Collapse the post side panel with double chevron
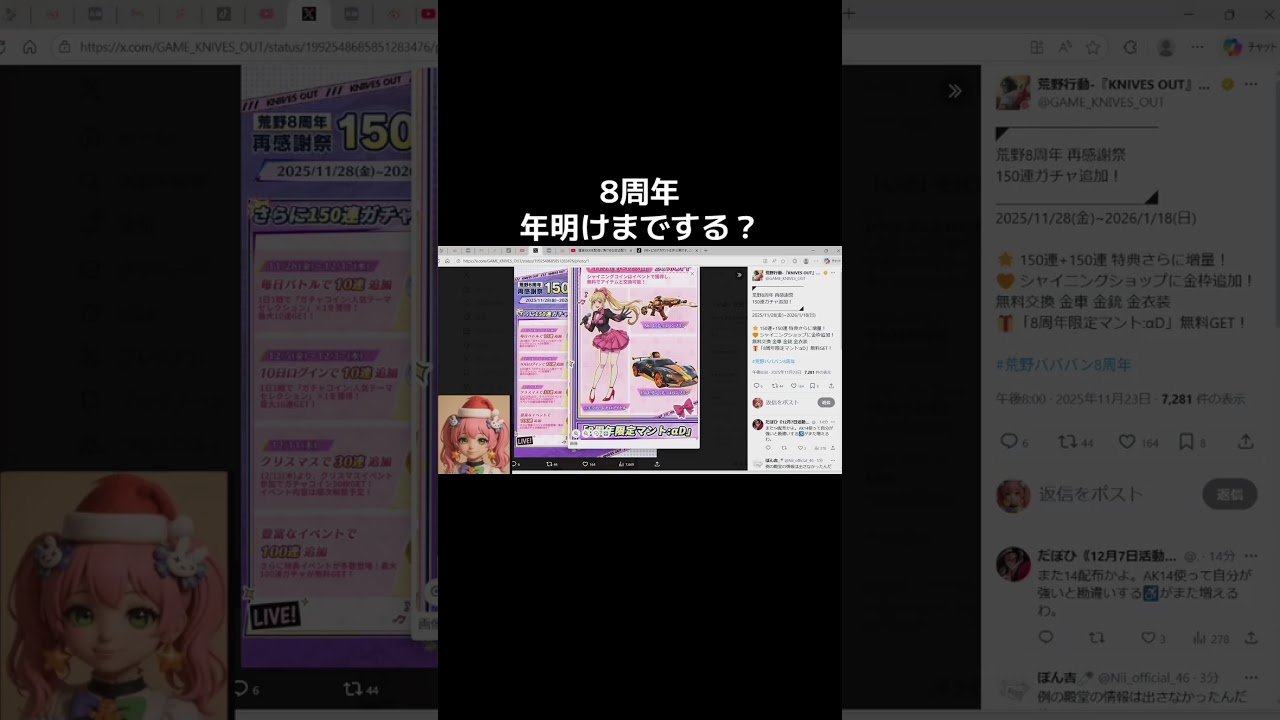 tap(955, 91)
